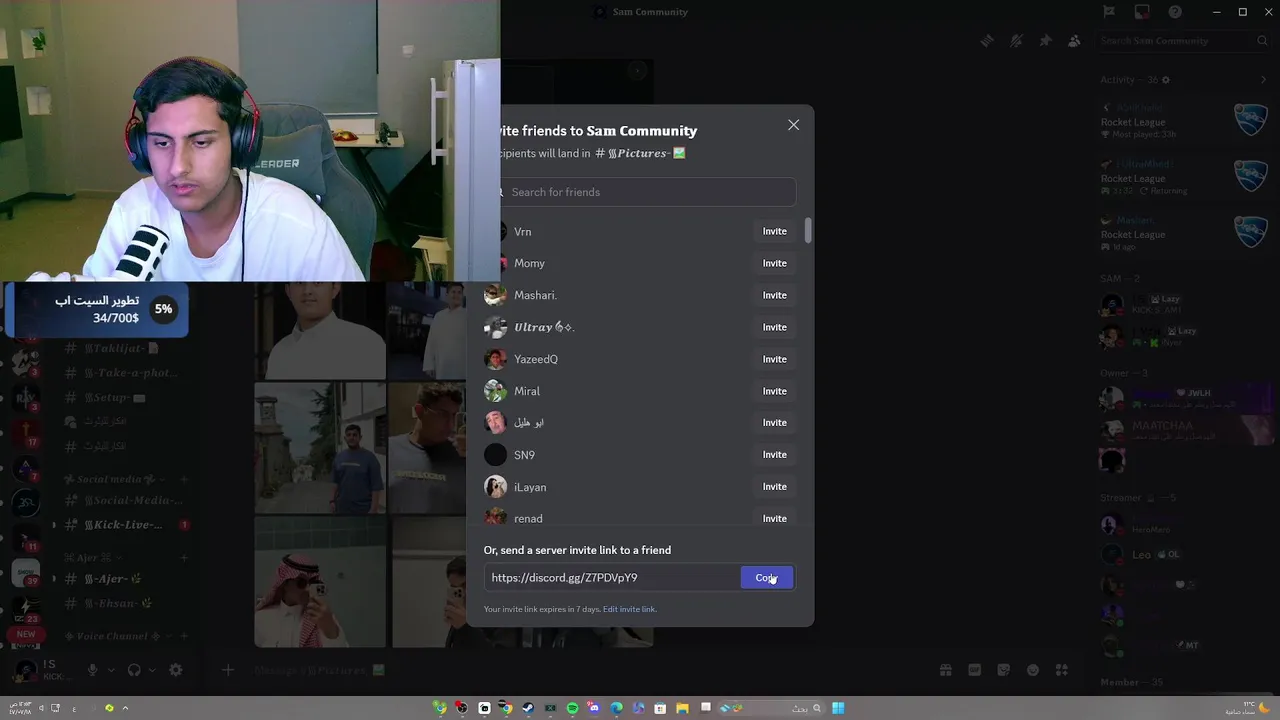Toggle notification settings bell icon
1280x720 pixels.
point(1016,41)
